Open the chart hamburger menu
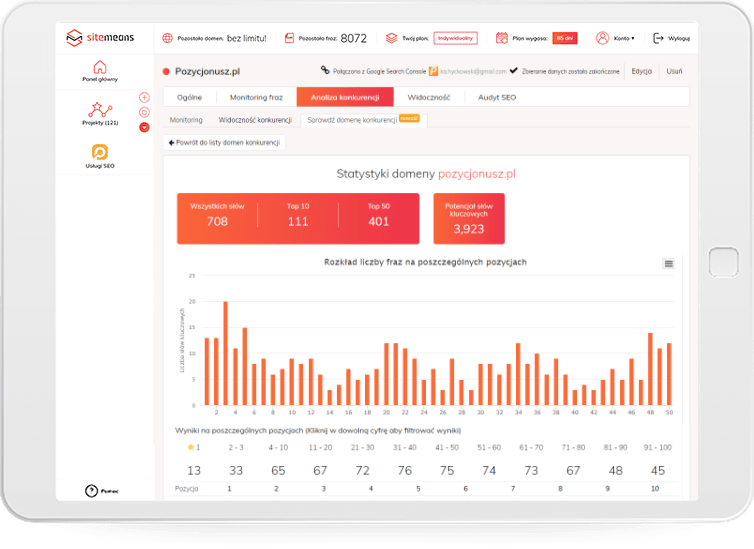The height and width of the screenshot is (549, 754). point(669,263)
